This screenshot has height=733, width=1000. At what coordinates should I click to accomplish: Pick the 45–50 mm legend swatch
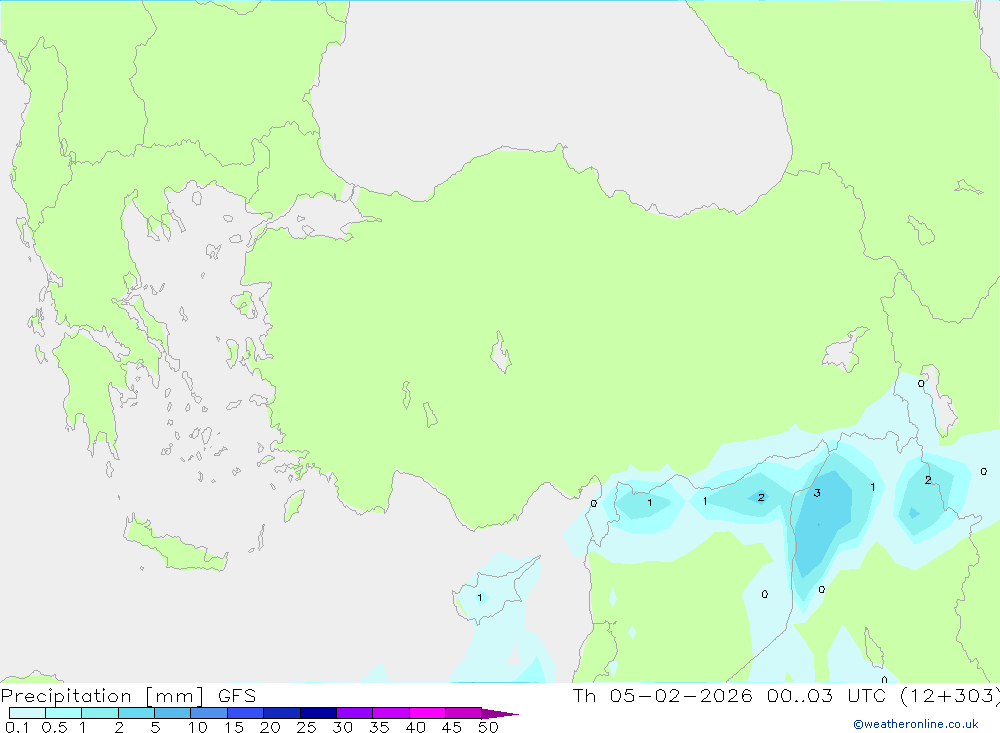[464, 713]
